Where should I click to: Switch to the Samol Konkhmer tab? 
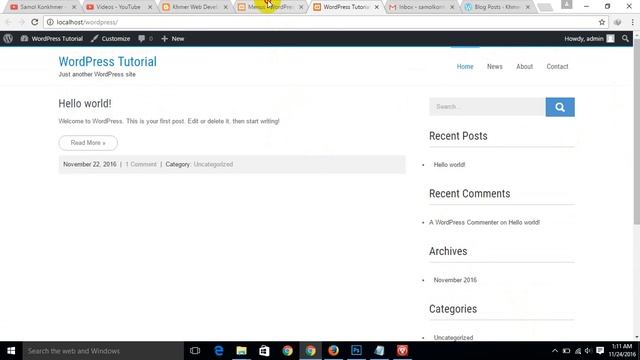41,7
